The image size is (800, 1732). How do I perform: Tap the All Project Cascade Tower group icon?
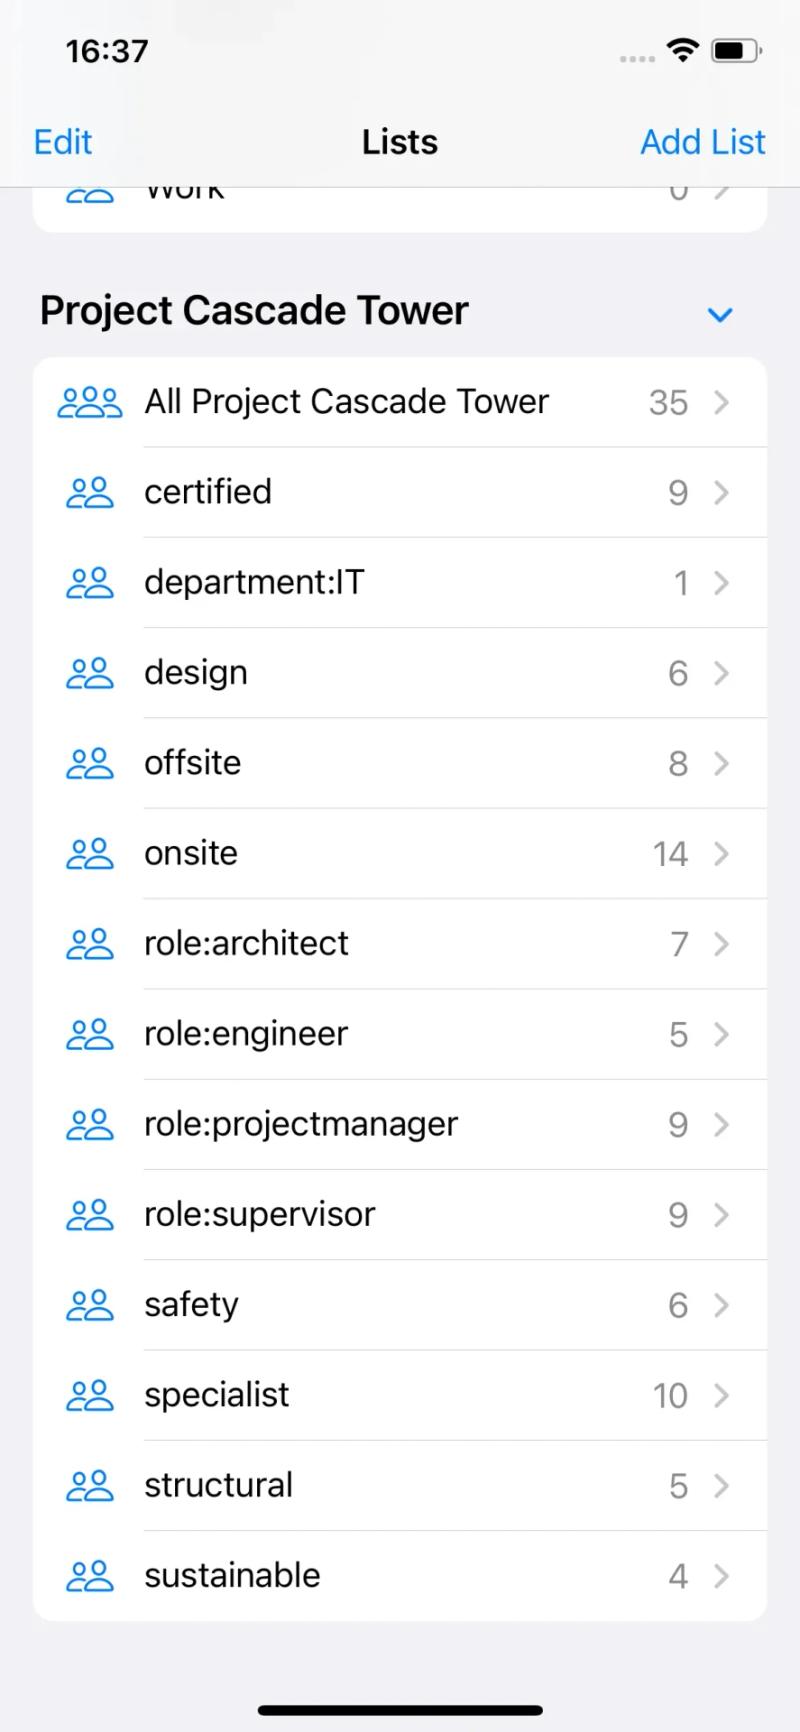[89, 401]
